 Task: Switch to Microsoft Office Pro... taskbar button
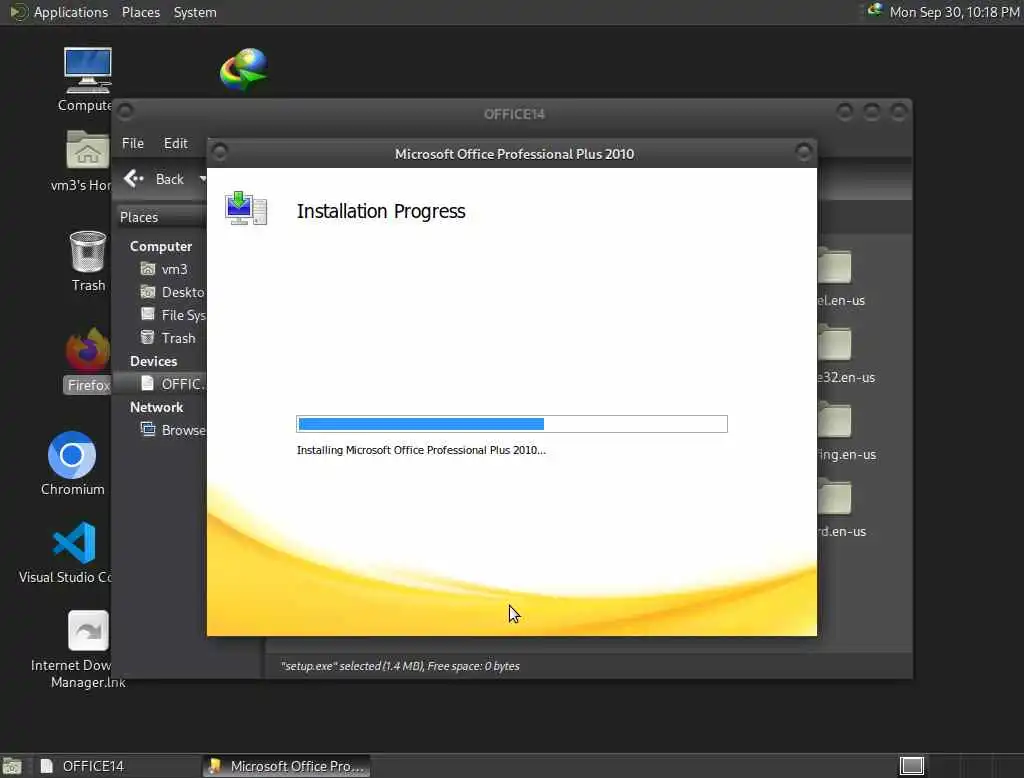(287, 766)
